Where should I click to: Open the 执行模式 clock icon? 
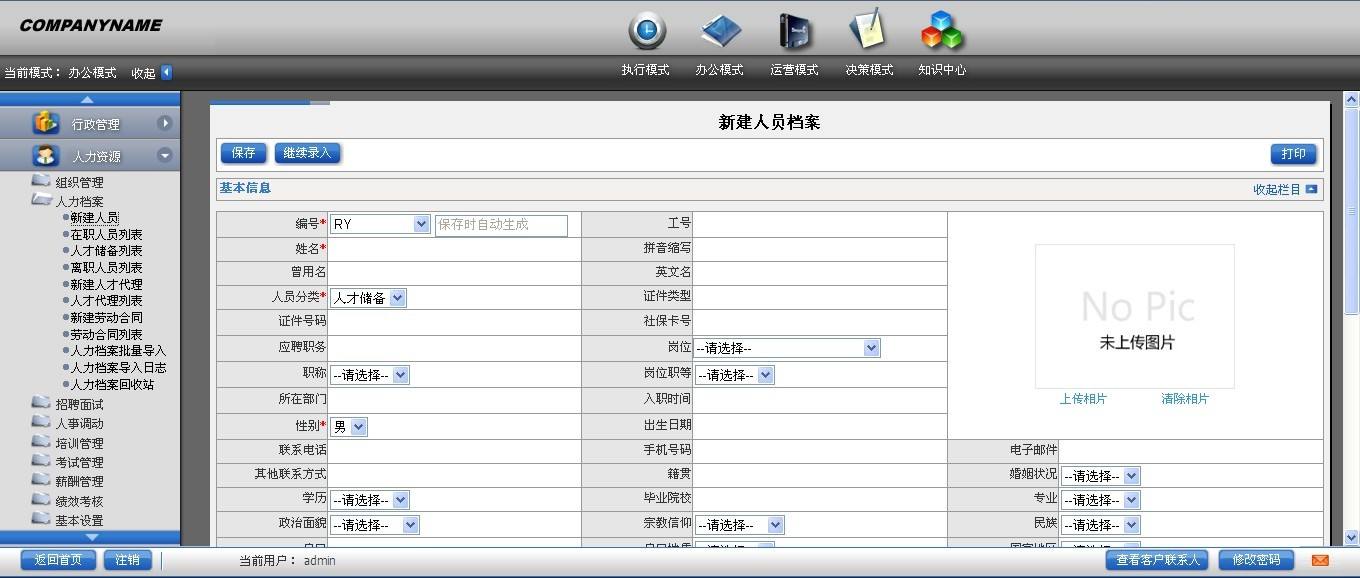[647, 30]
